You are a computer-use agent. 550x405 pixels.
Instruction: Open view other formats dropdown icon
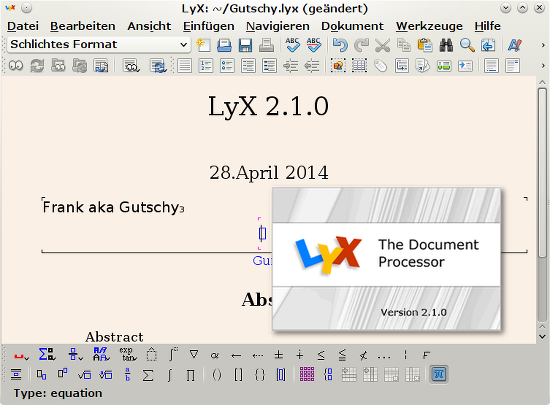point(131,66)
